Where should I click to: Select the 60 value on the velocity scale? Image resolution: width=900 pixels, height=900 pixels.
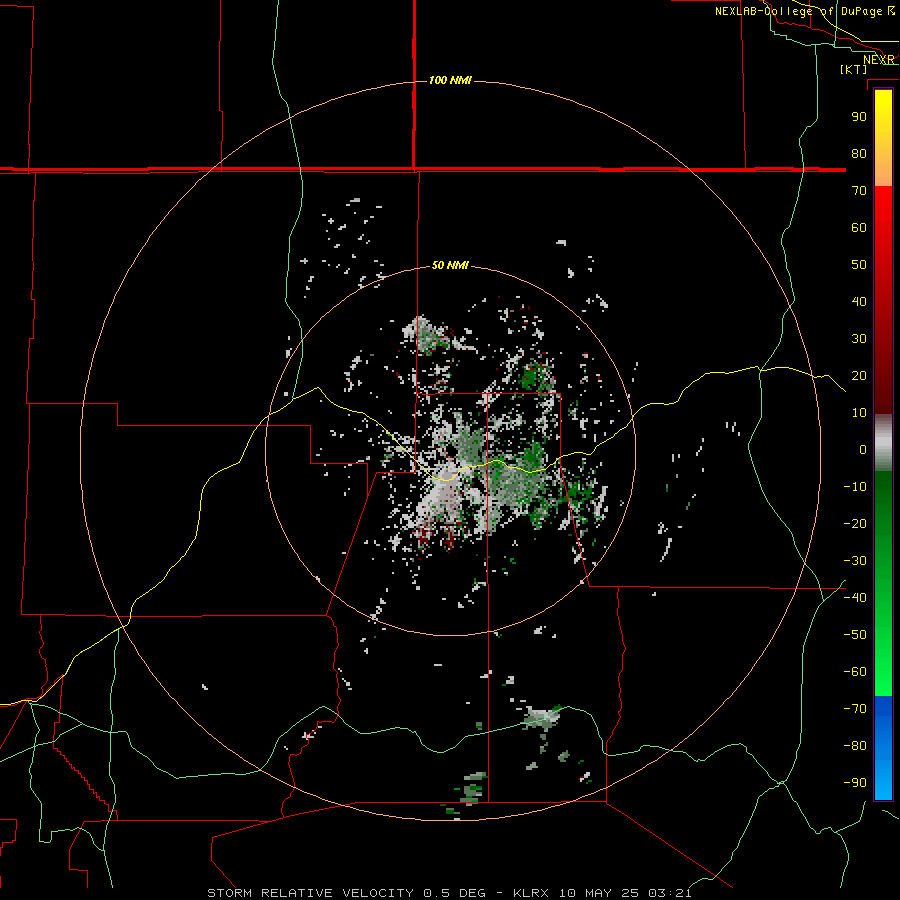click(859, 227)
